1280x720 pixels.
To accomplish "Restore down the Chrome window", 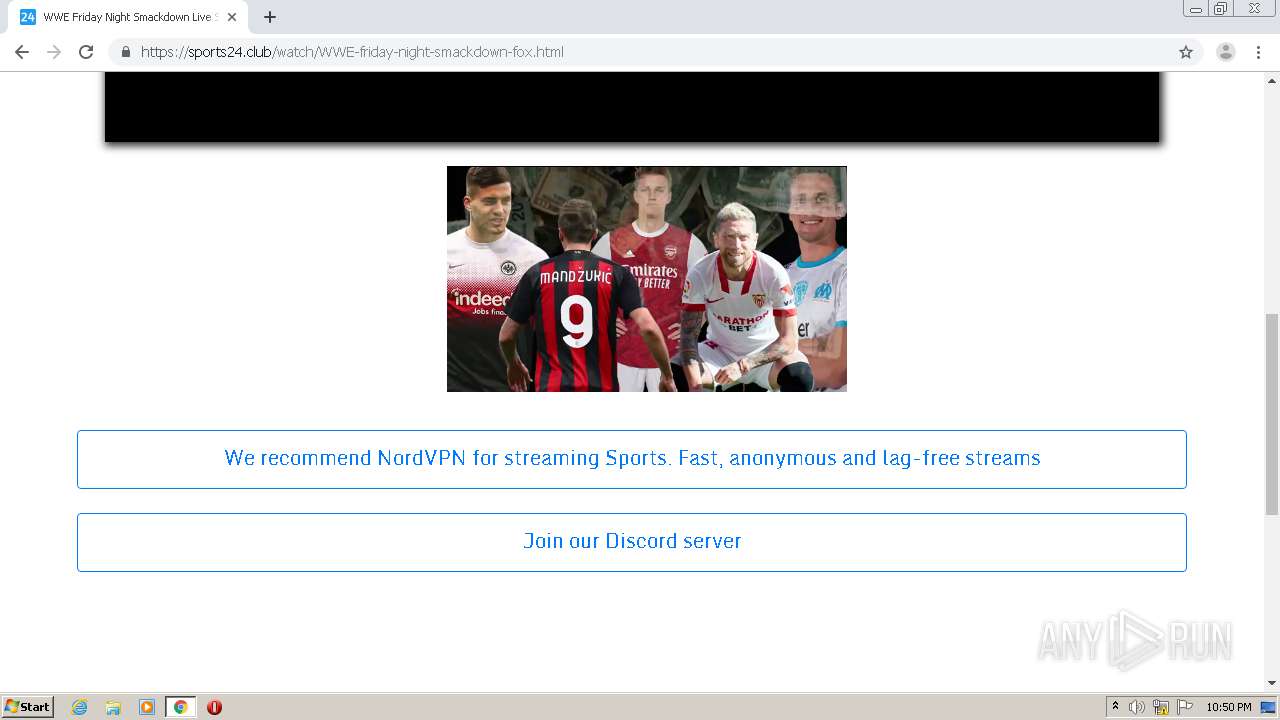I will pyautogui.click(x=1221, y=9).
